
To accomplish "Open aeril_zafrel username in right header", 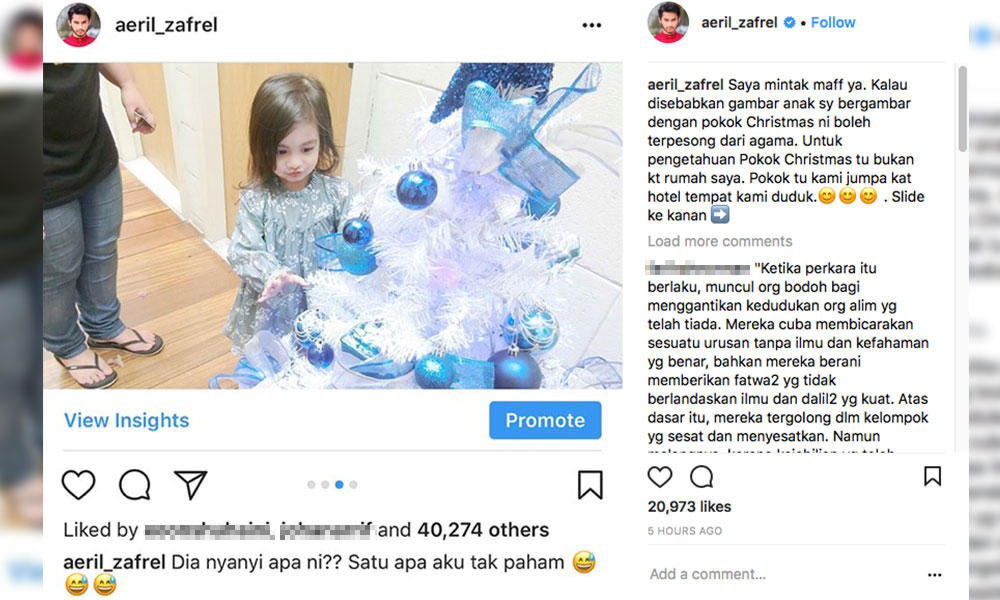I will [739, 22].
